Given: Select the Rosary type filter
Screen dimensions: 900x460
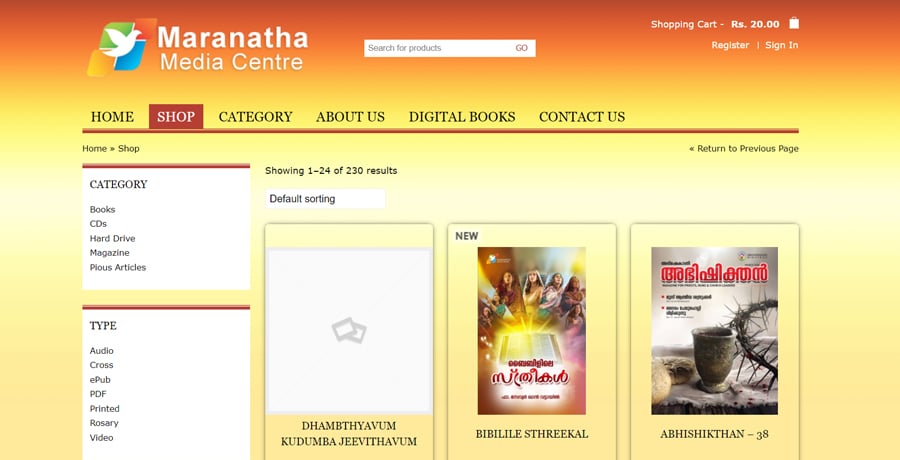Looking at the screenshot, I should (104, 423).
